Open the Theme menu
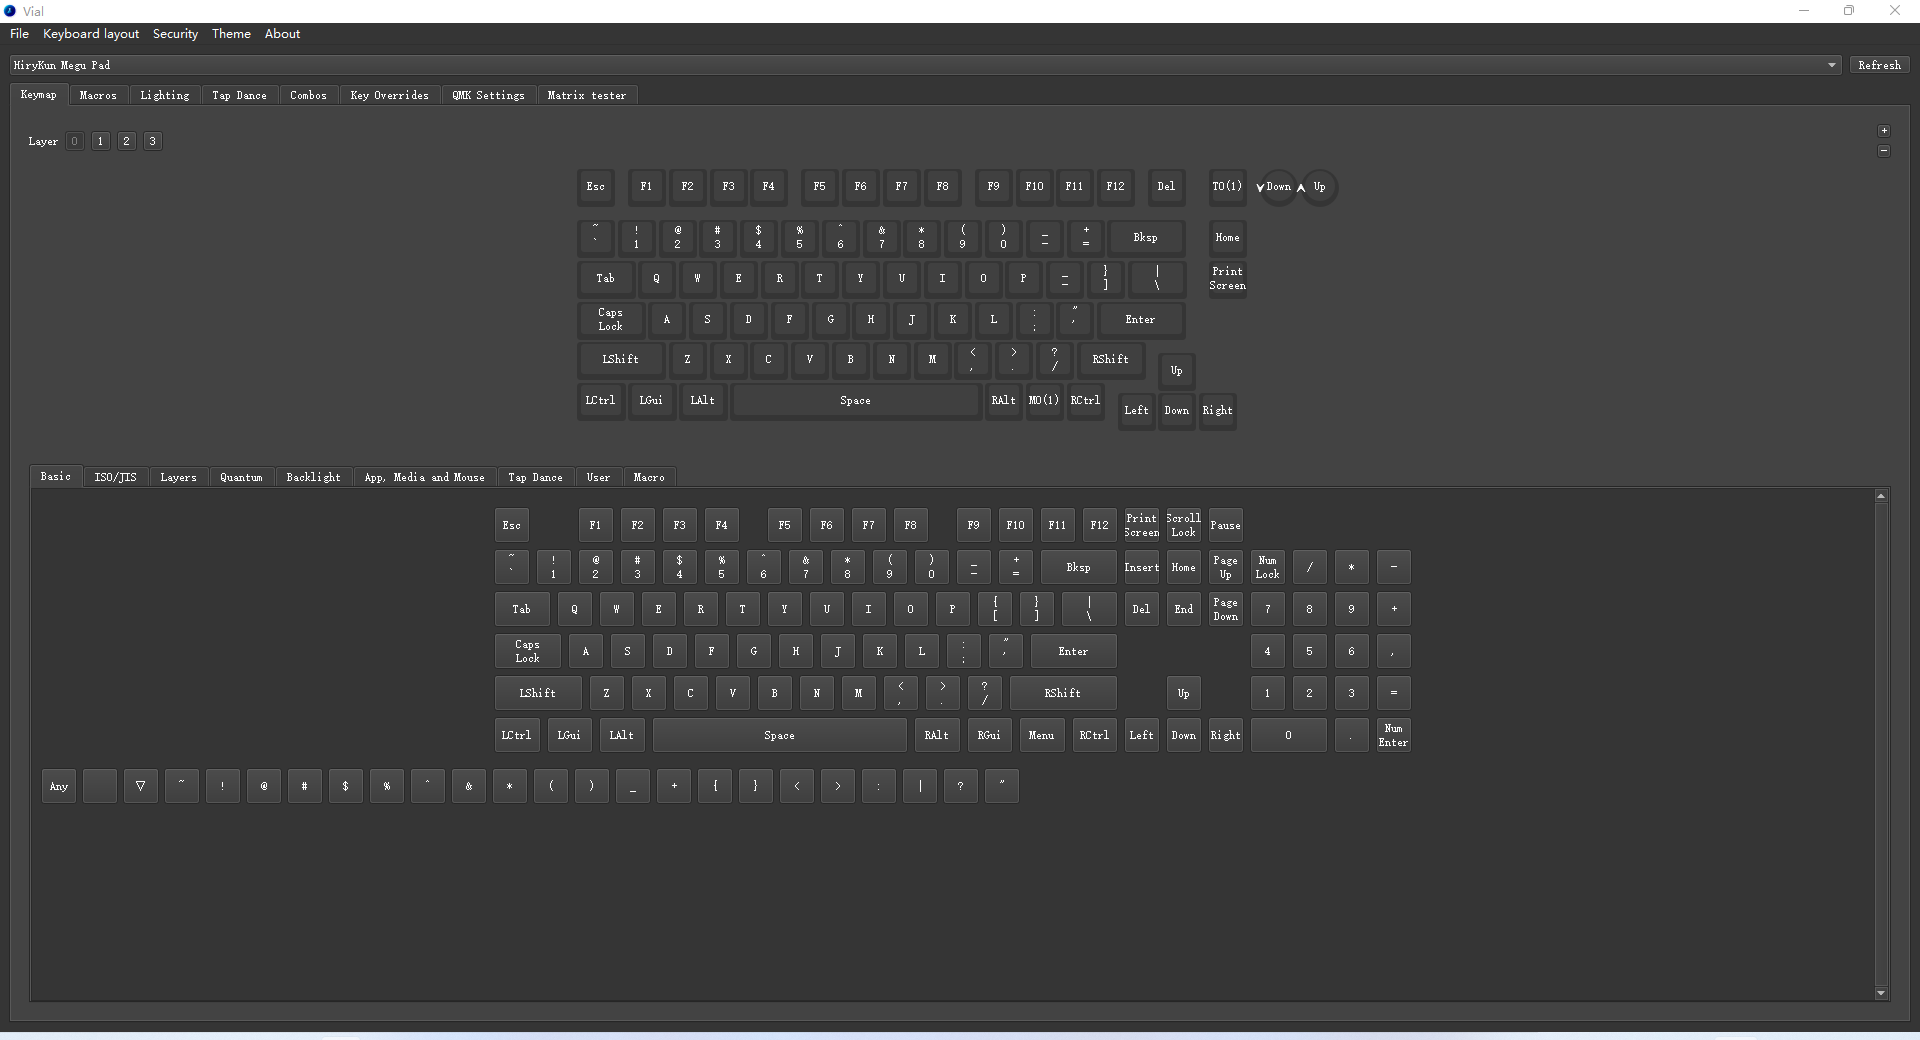The height and width of the screenshot is (1040, 1920). (231, 34)
